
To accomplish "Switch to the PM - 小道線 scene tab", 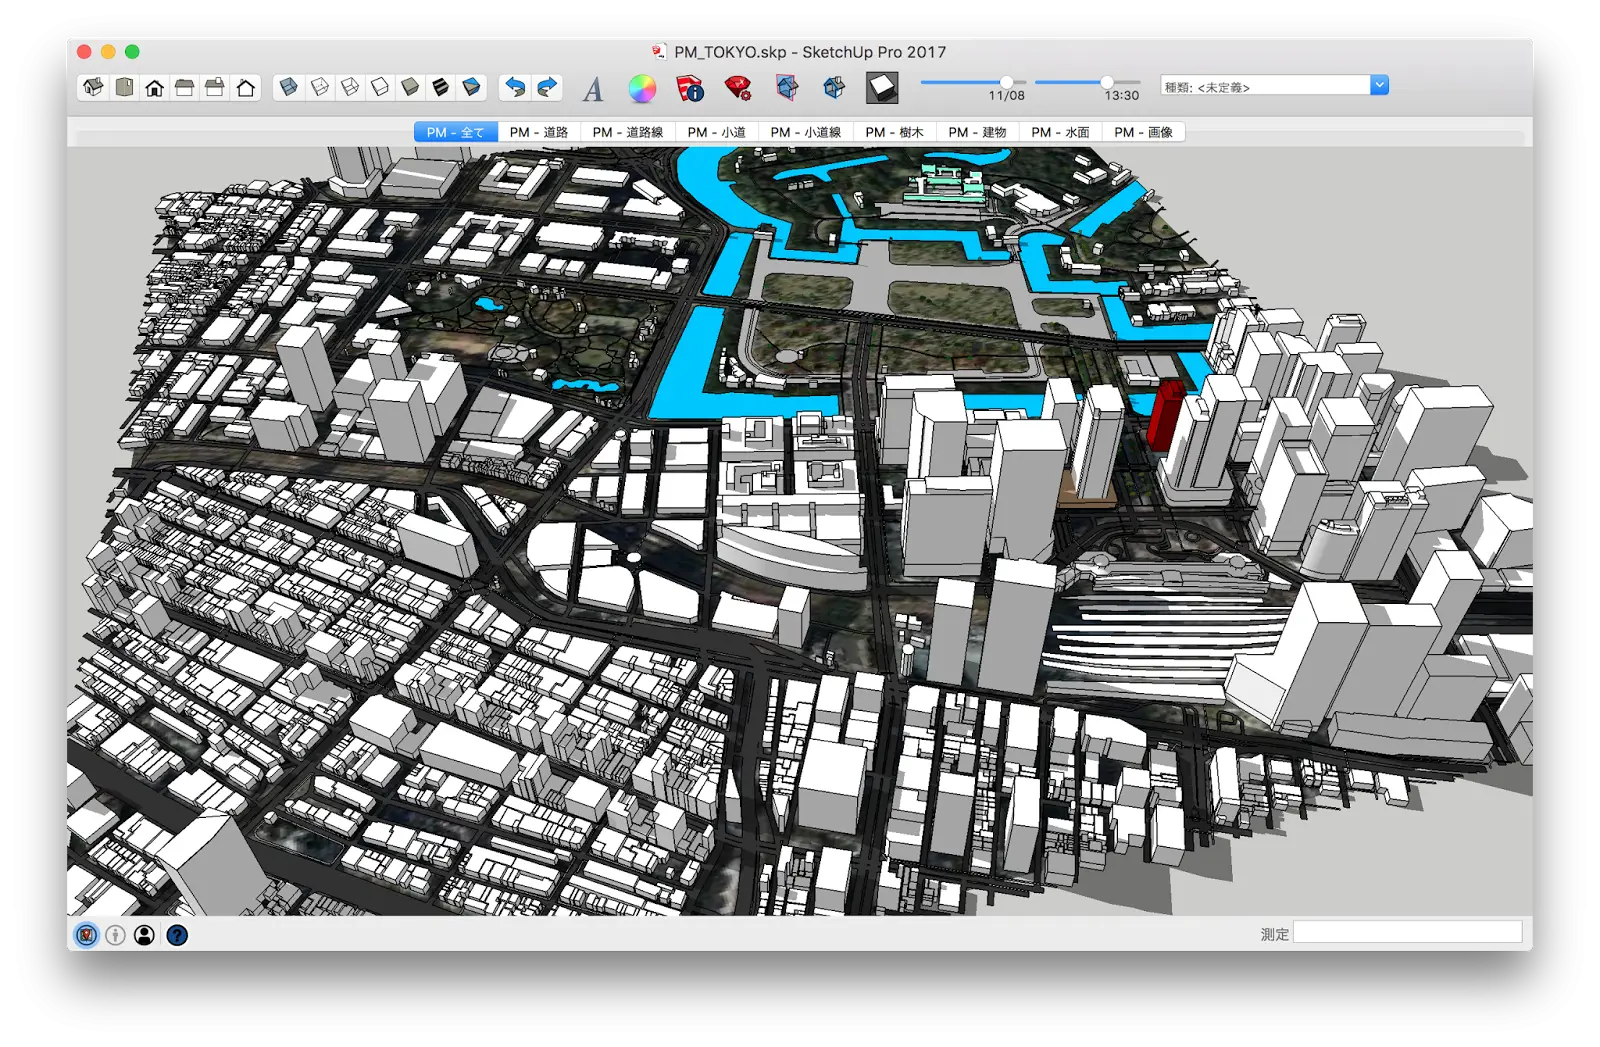I will 806,132.
